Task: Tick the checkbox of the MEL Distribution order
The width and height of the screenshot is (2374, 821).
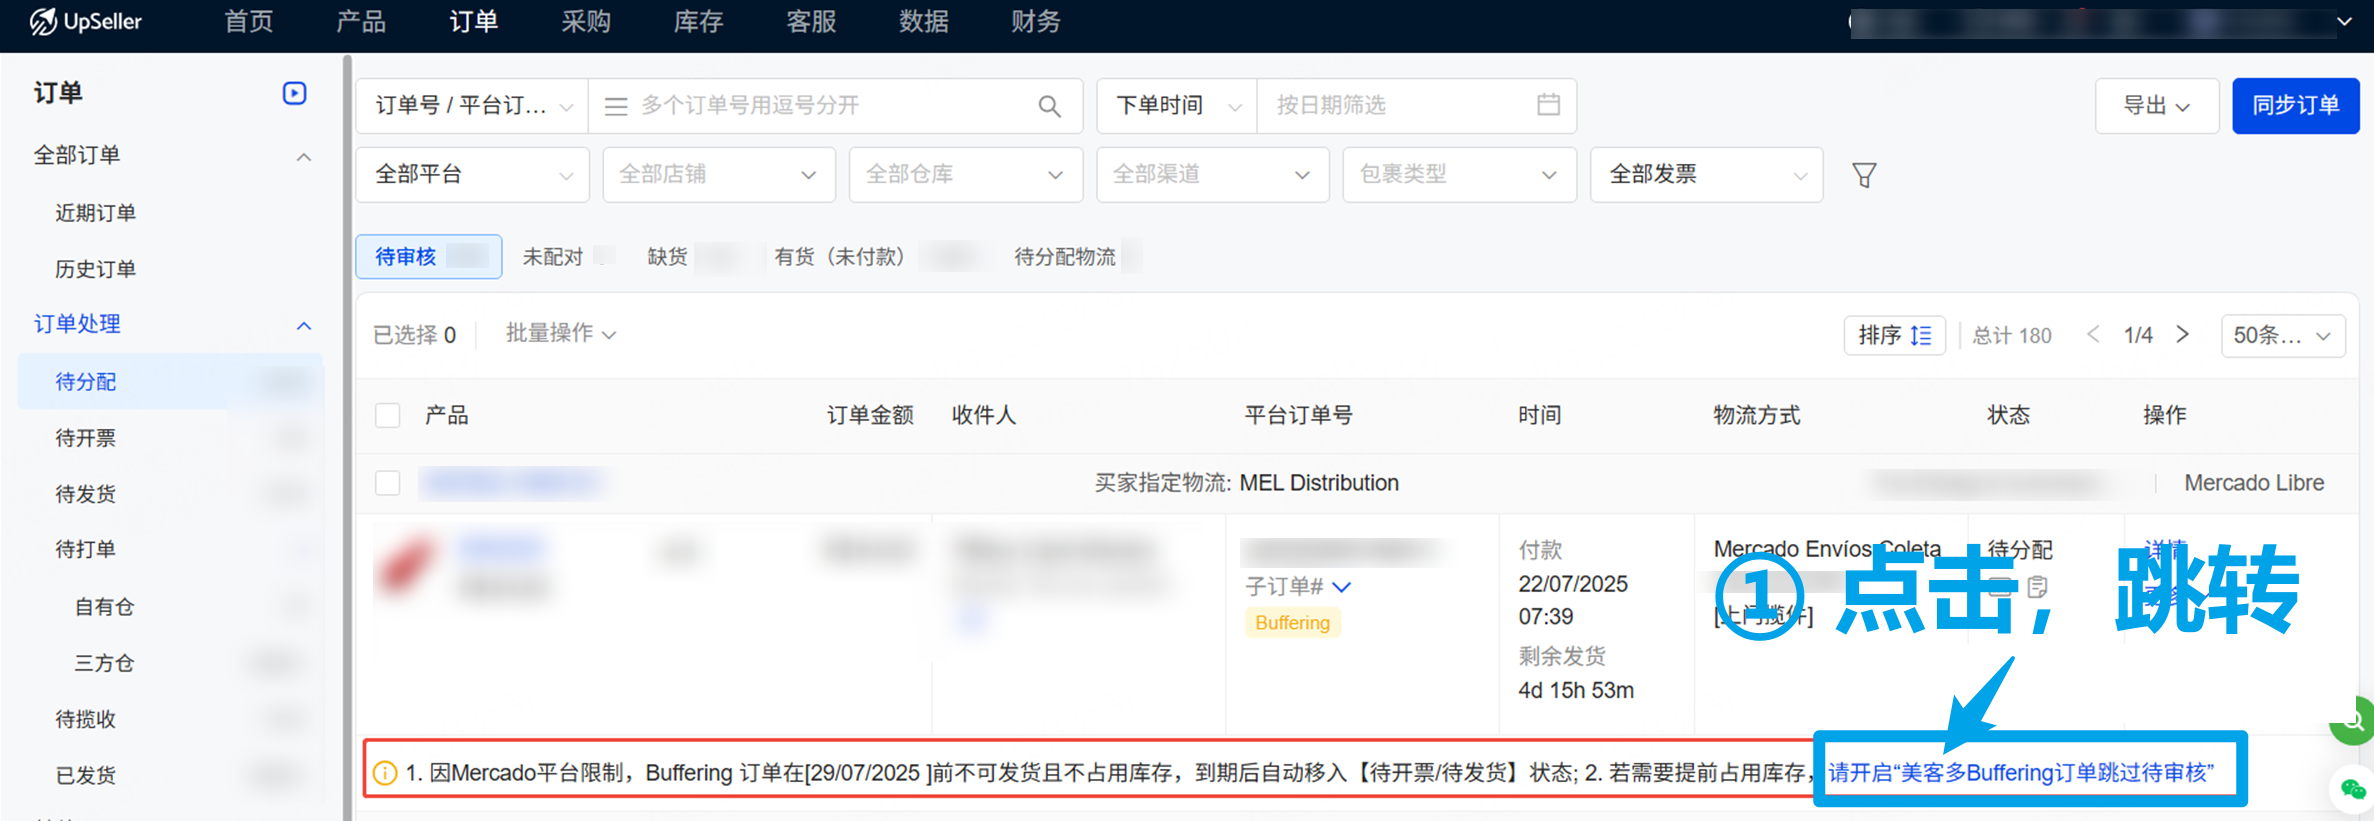Action: (x=388, y=483)
